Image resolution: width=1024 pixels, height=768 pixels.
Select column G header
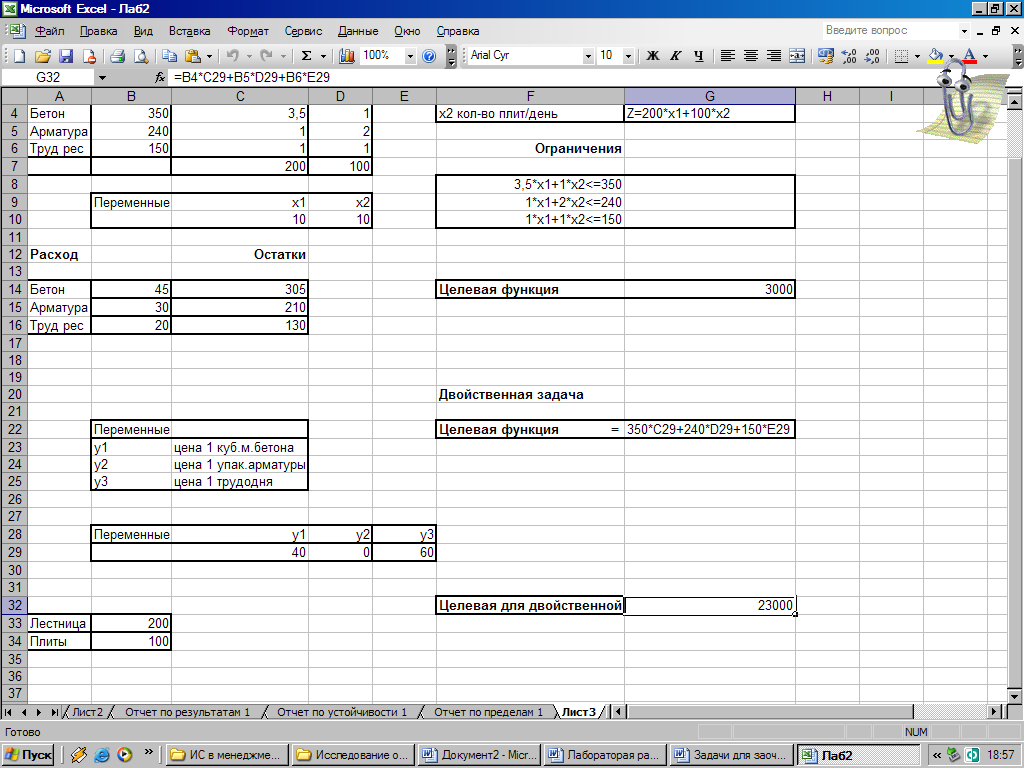pyautogui.click(x=709, y=97)
